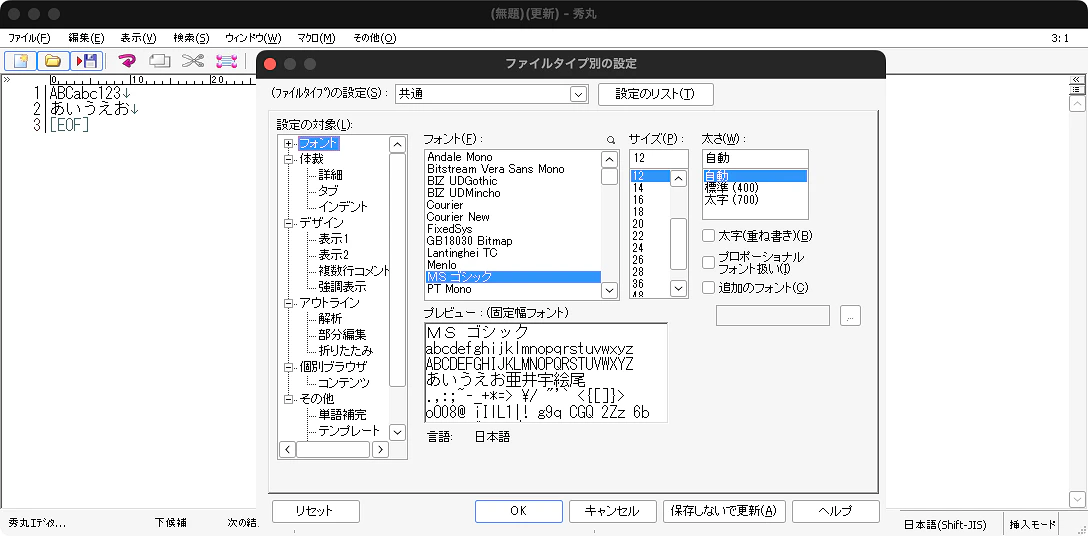Click the リセット button
Screen dimensions: 1088x536
316,511
